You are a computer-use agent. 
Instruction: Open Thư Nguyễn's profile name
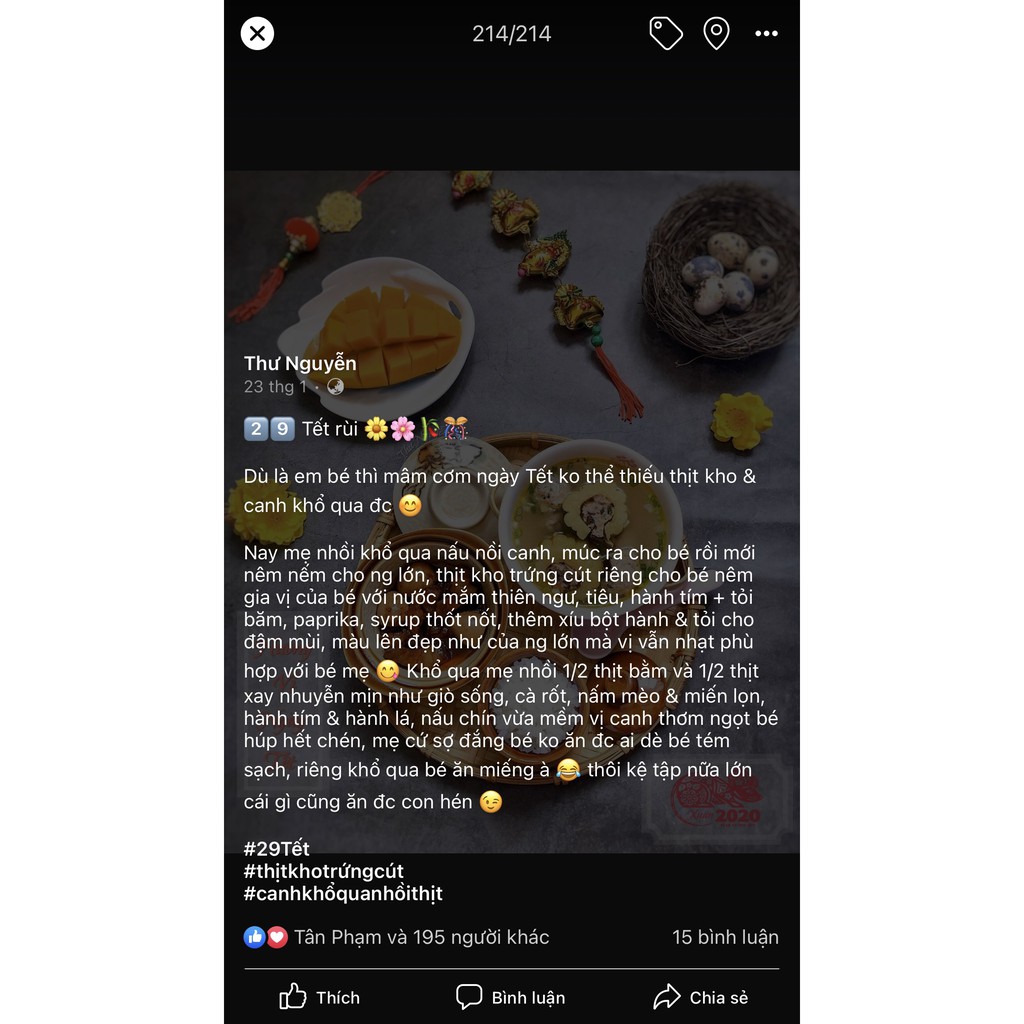pyautogui.click(x=300, y=363)
